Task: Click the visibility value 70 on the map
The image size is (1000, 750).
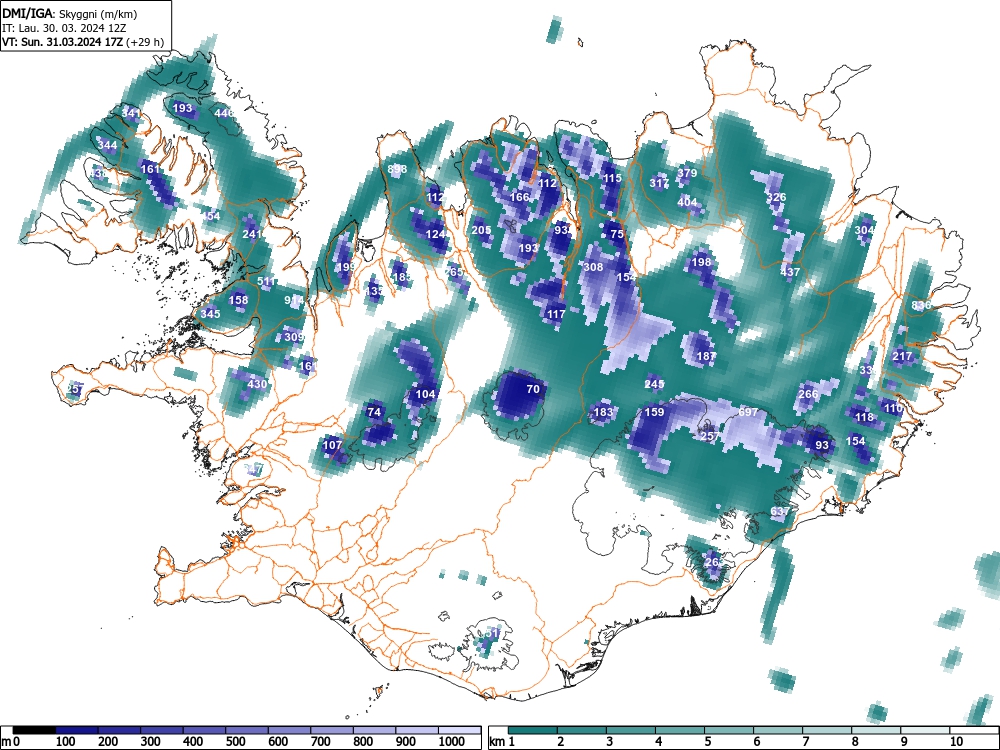Action: 533,389
